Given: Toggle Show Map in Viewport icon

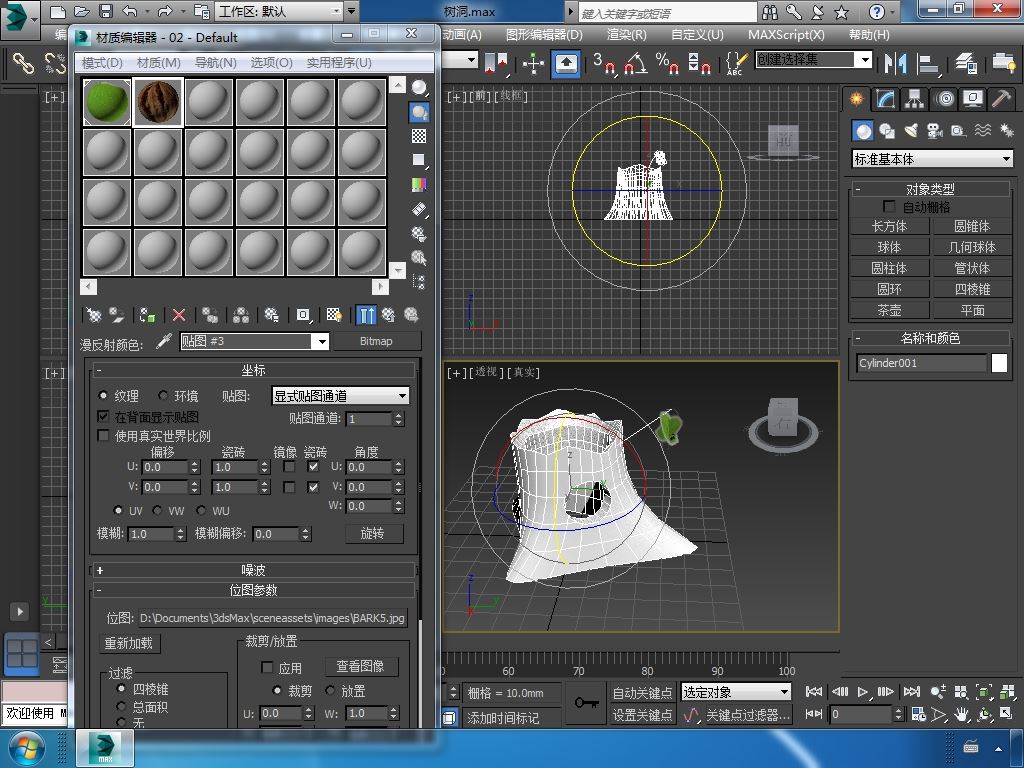Looking at the screenshot, I should click(334, 315).
